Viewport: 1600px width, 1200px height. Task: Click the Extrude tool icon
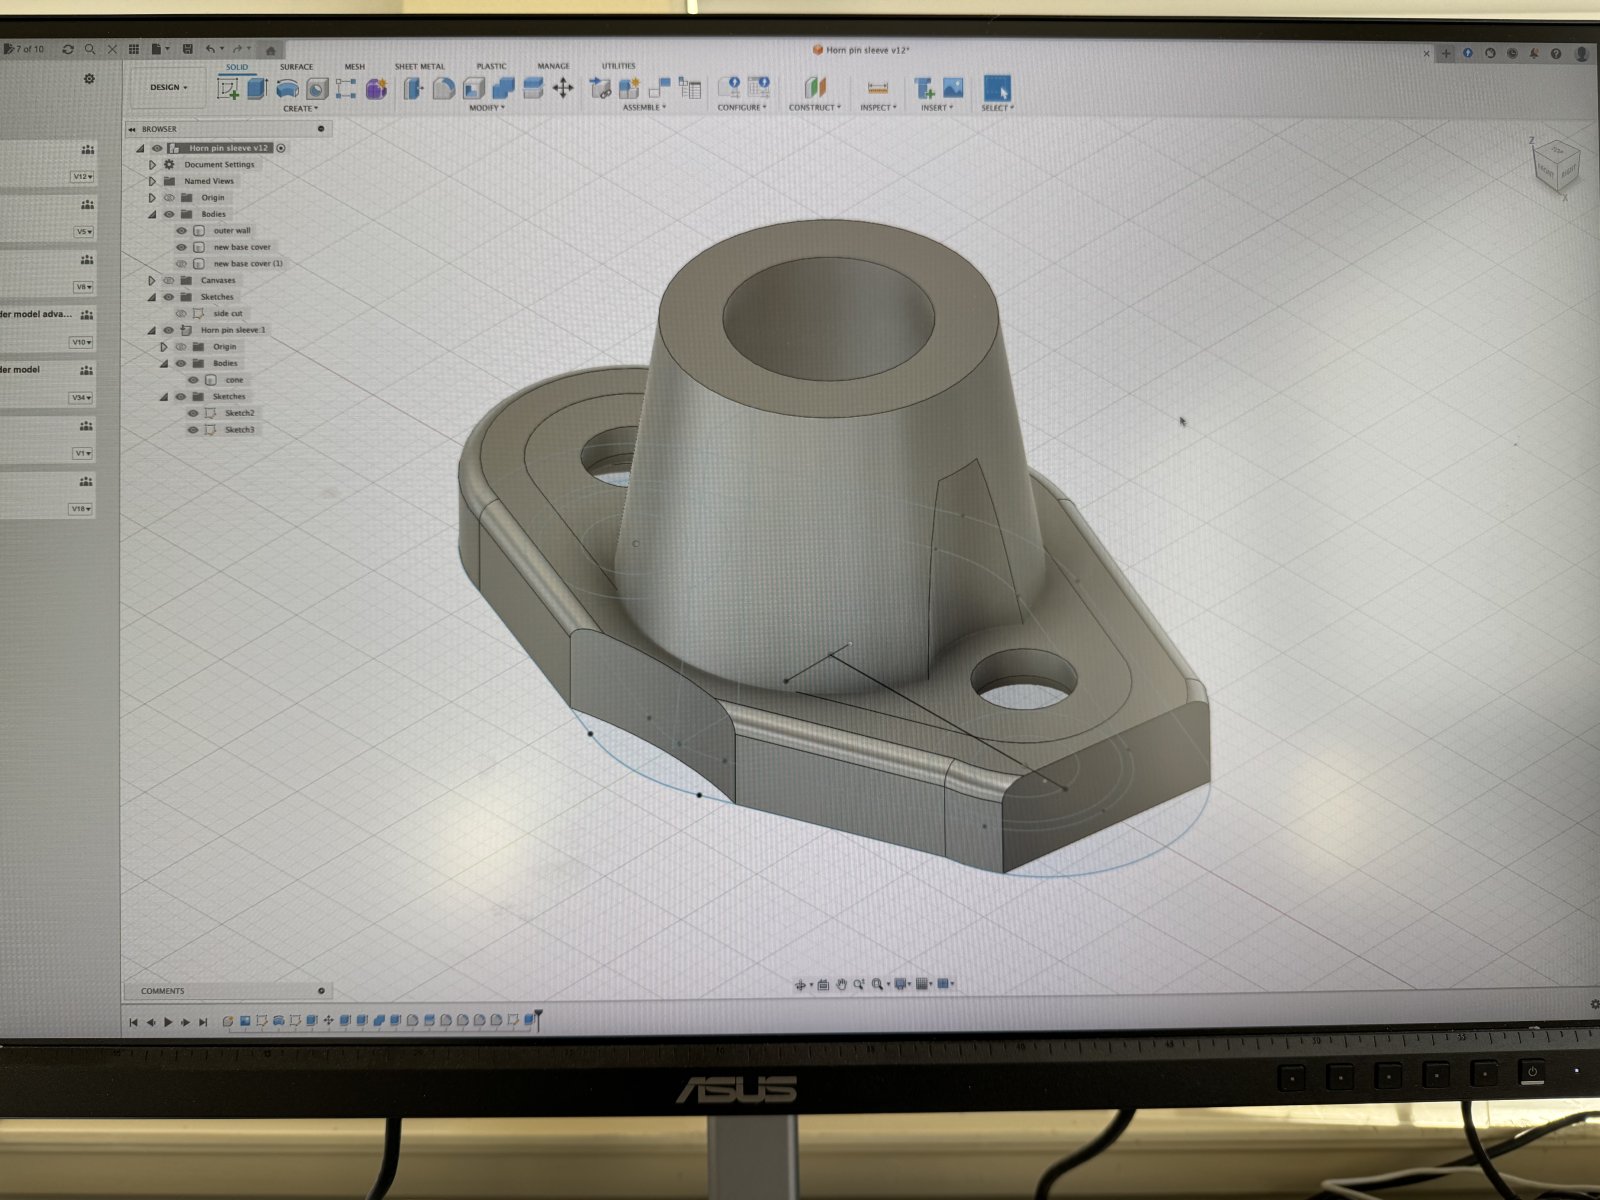coord(258,89)
